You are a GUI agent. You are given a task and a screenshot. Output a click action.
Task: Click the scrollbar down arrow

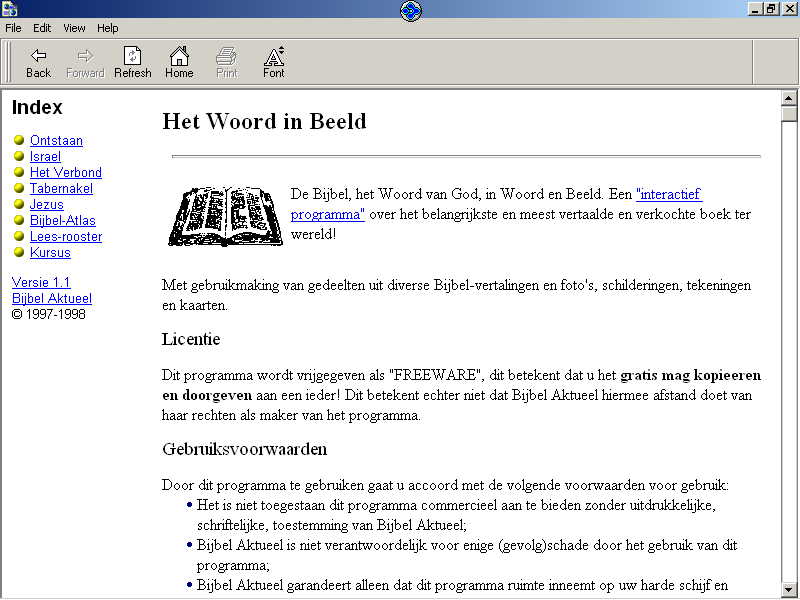(789, 588)
